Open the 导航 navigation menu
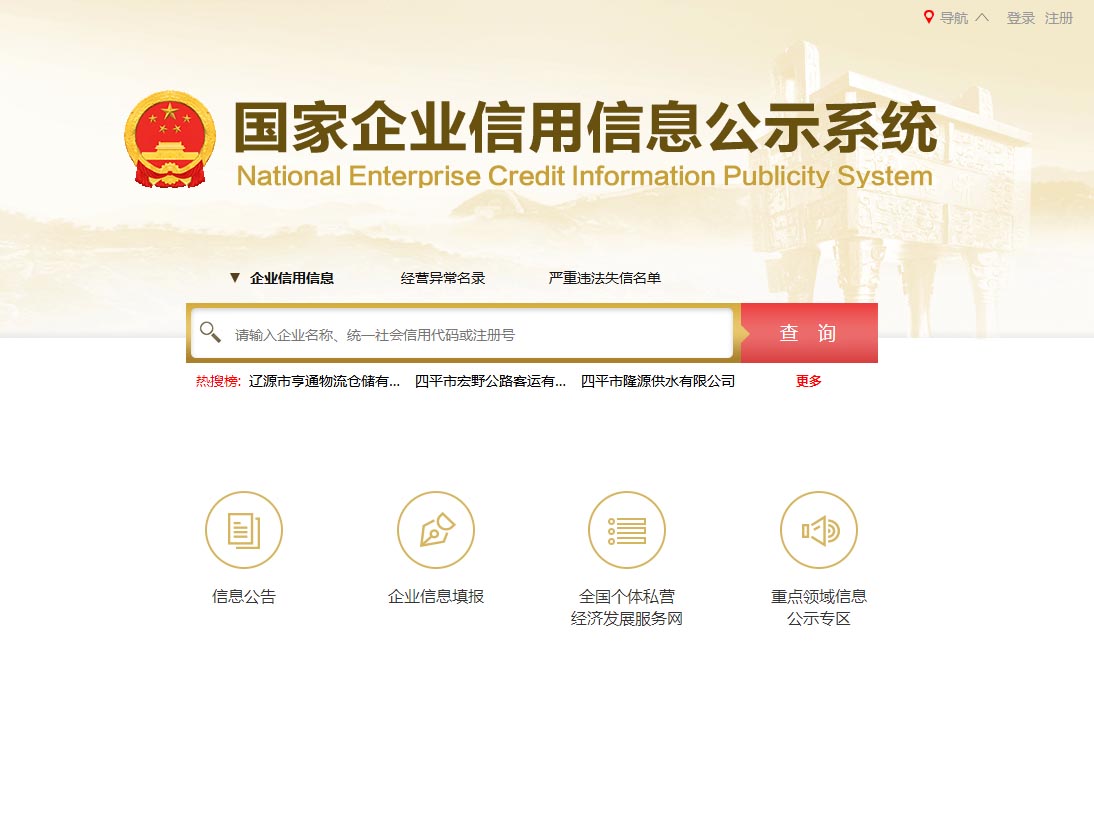 (954, 18)
